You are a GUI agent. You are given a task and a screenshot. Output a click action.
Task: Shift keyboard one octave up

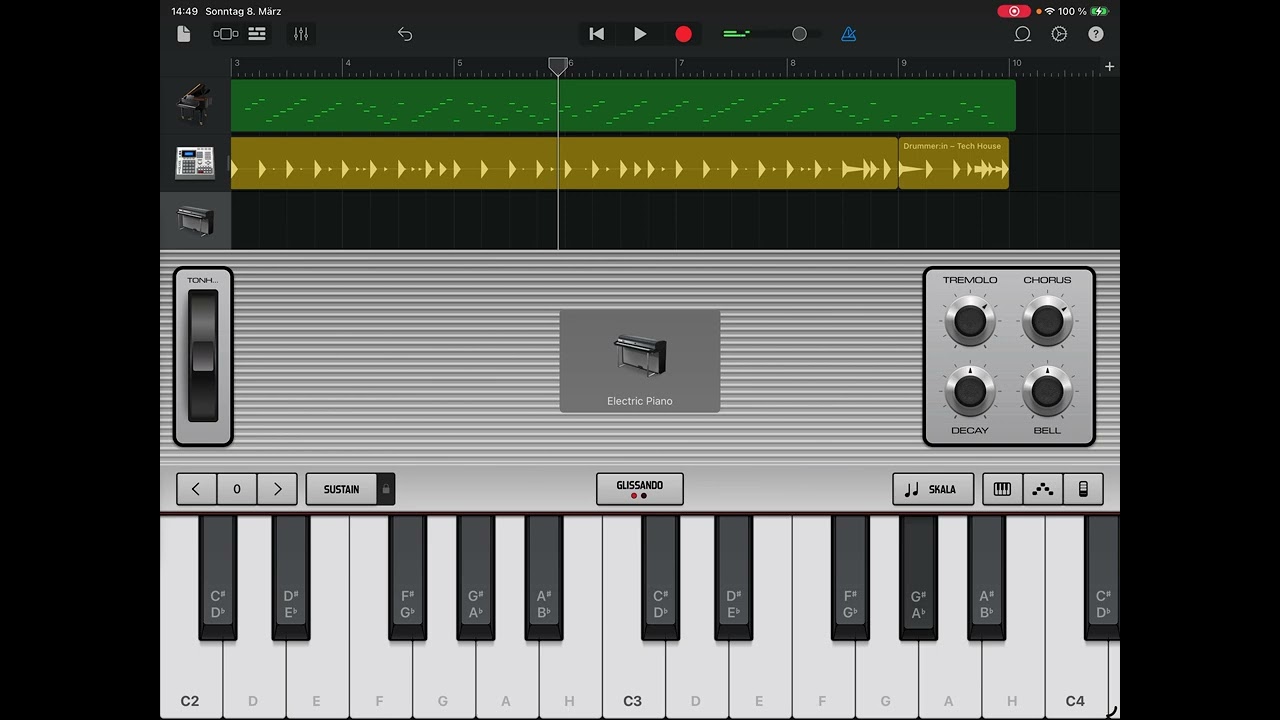[277, 489]
